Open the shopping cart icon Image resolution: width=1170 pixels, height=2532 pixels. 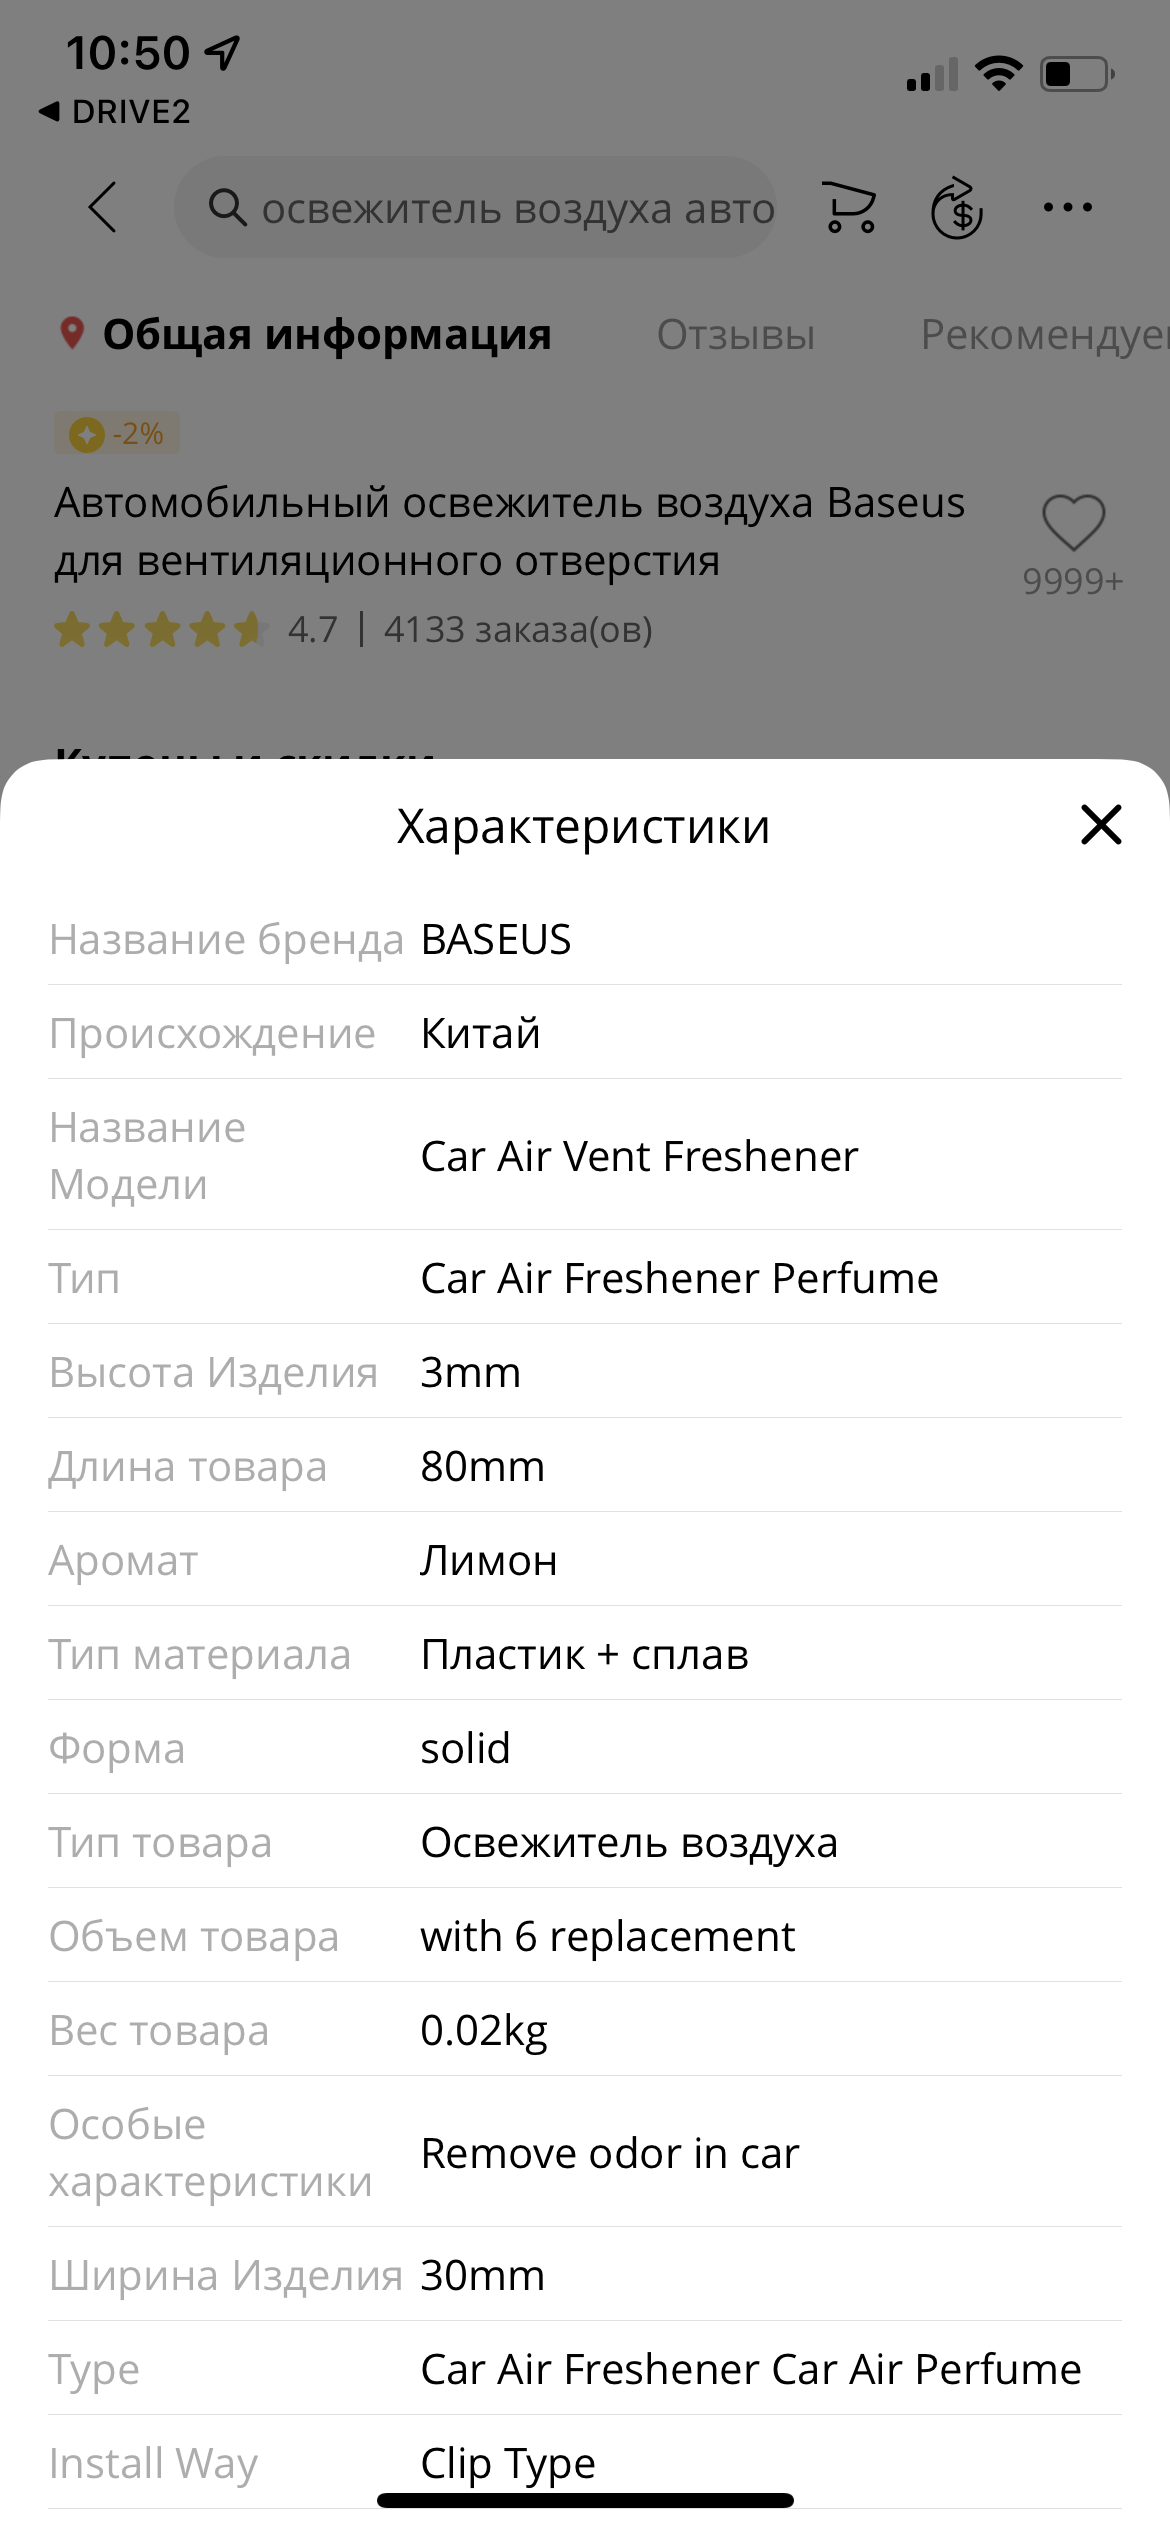850,207
